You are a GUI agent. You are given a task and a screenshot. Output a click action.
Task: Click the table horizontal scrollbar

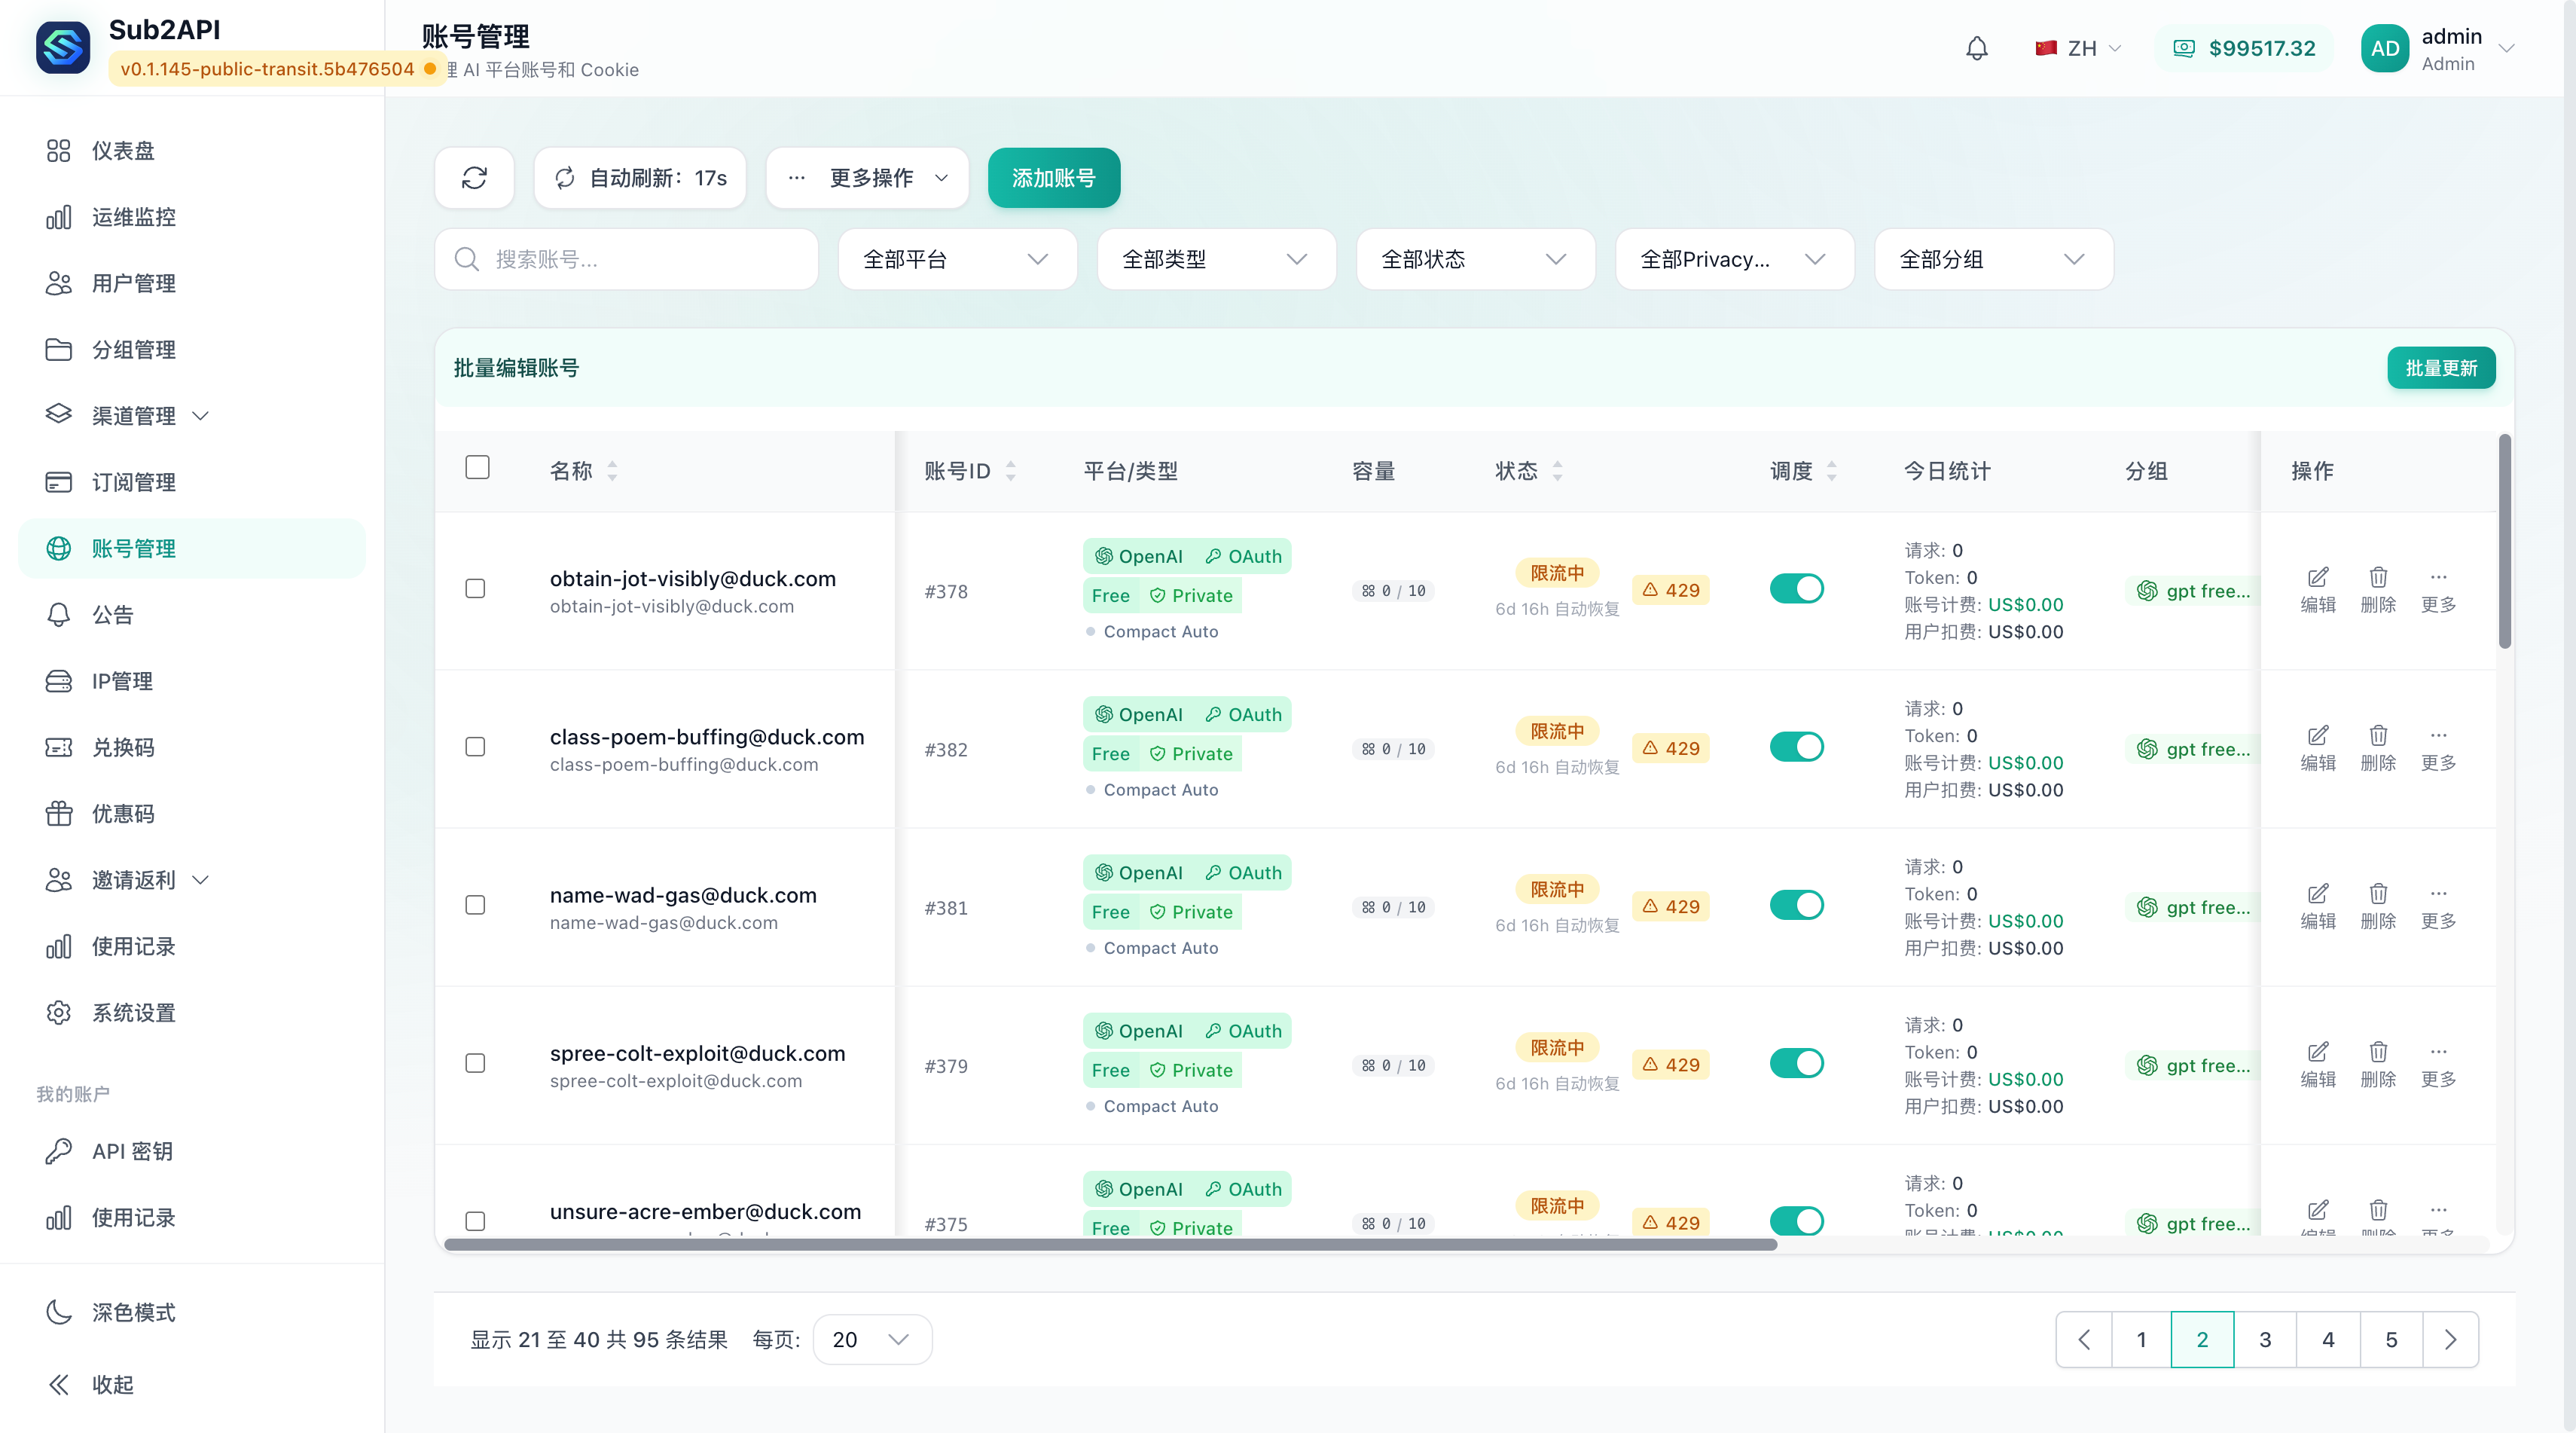[1110, 1244]
